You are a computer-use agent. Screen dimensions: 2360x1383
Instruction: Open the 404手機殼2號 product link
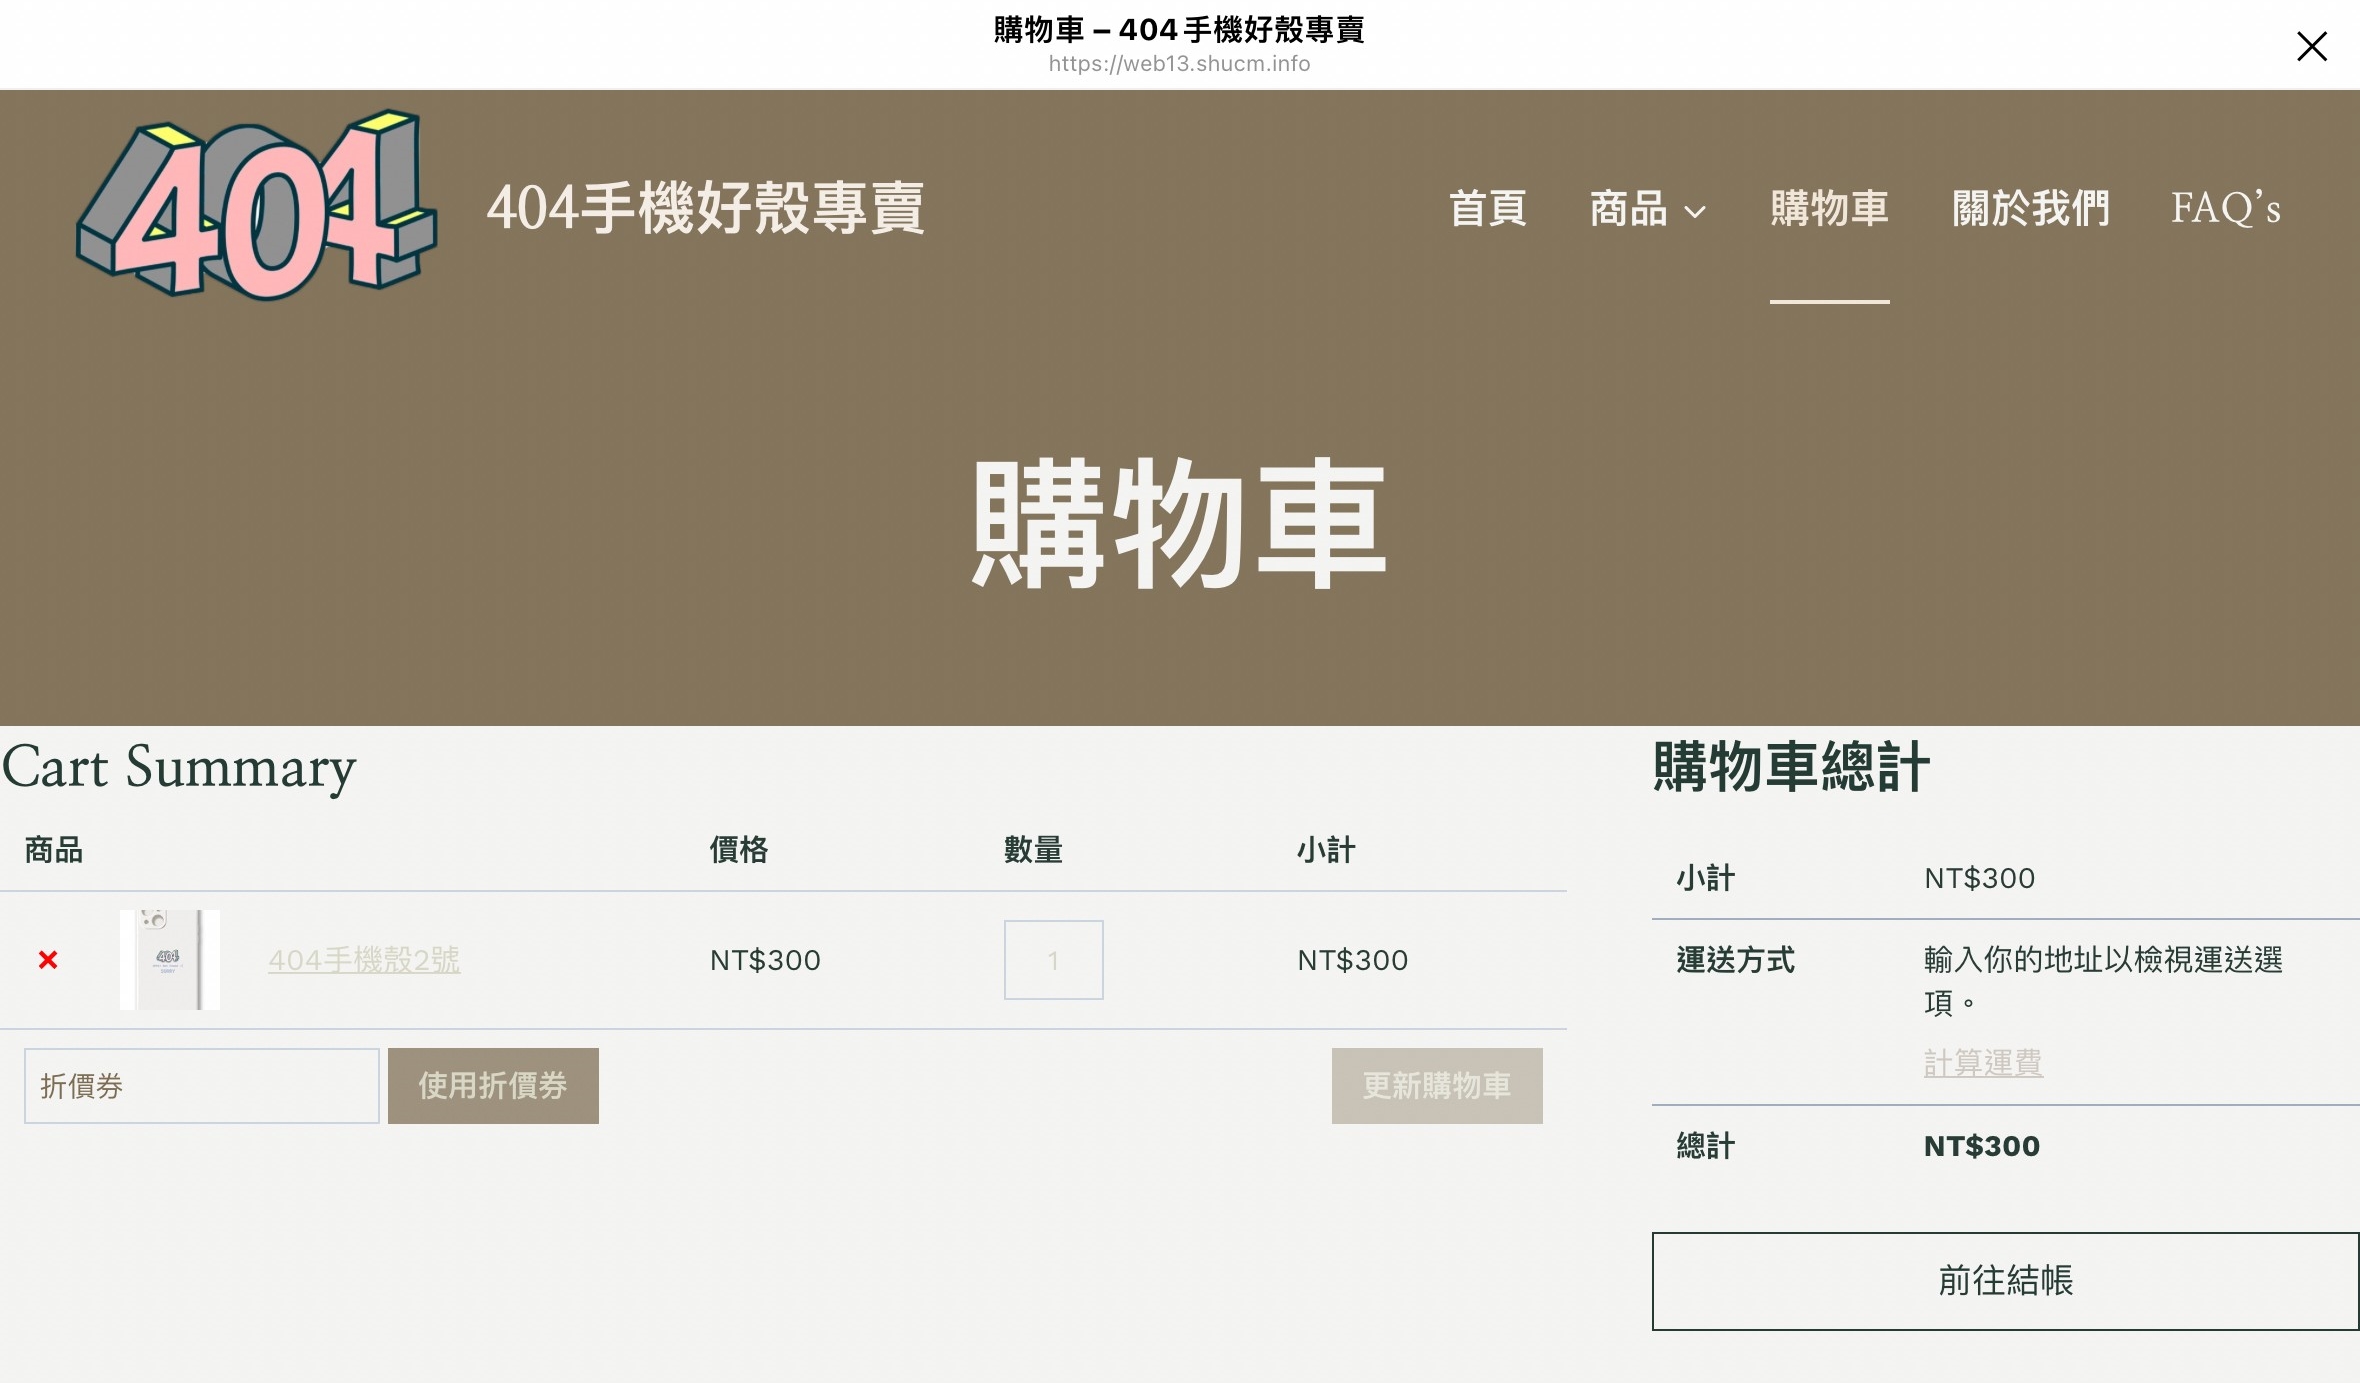click(x=364, y=960)
